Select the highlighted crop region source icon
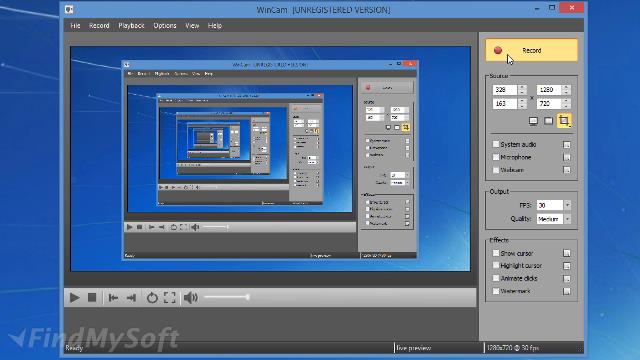Viewport: 640px width, 360px height. click(x=564, y=121)
